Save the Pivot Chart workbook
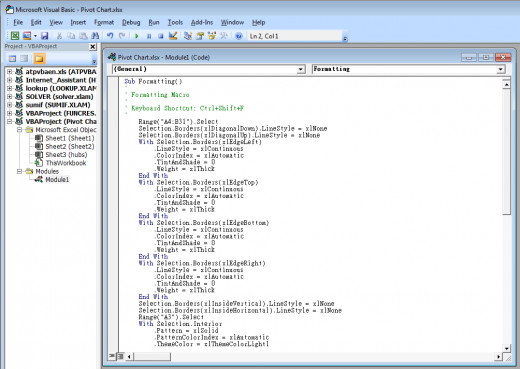 45,36
